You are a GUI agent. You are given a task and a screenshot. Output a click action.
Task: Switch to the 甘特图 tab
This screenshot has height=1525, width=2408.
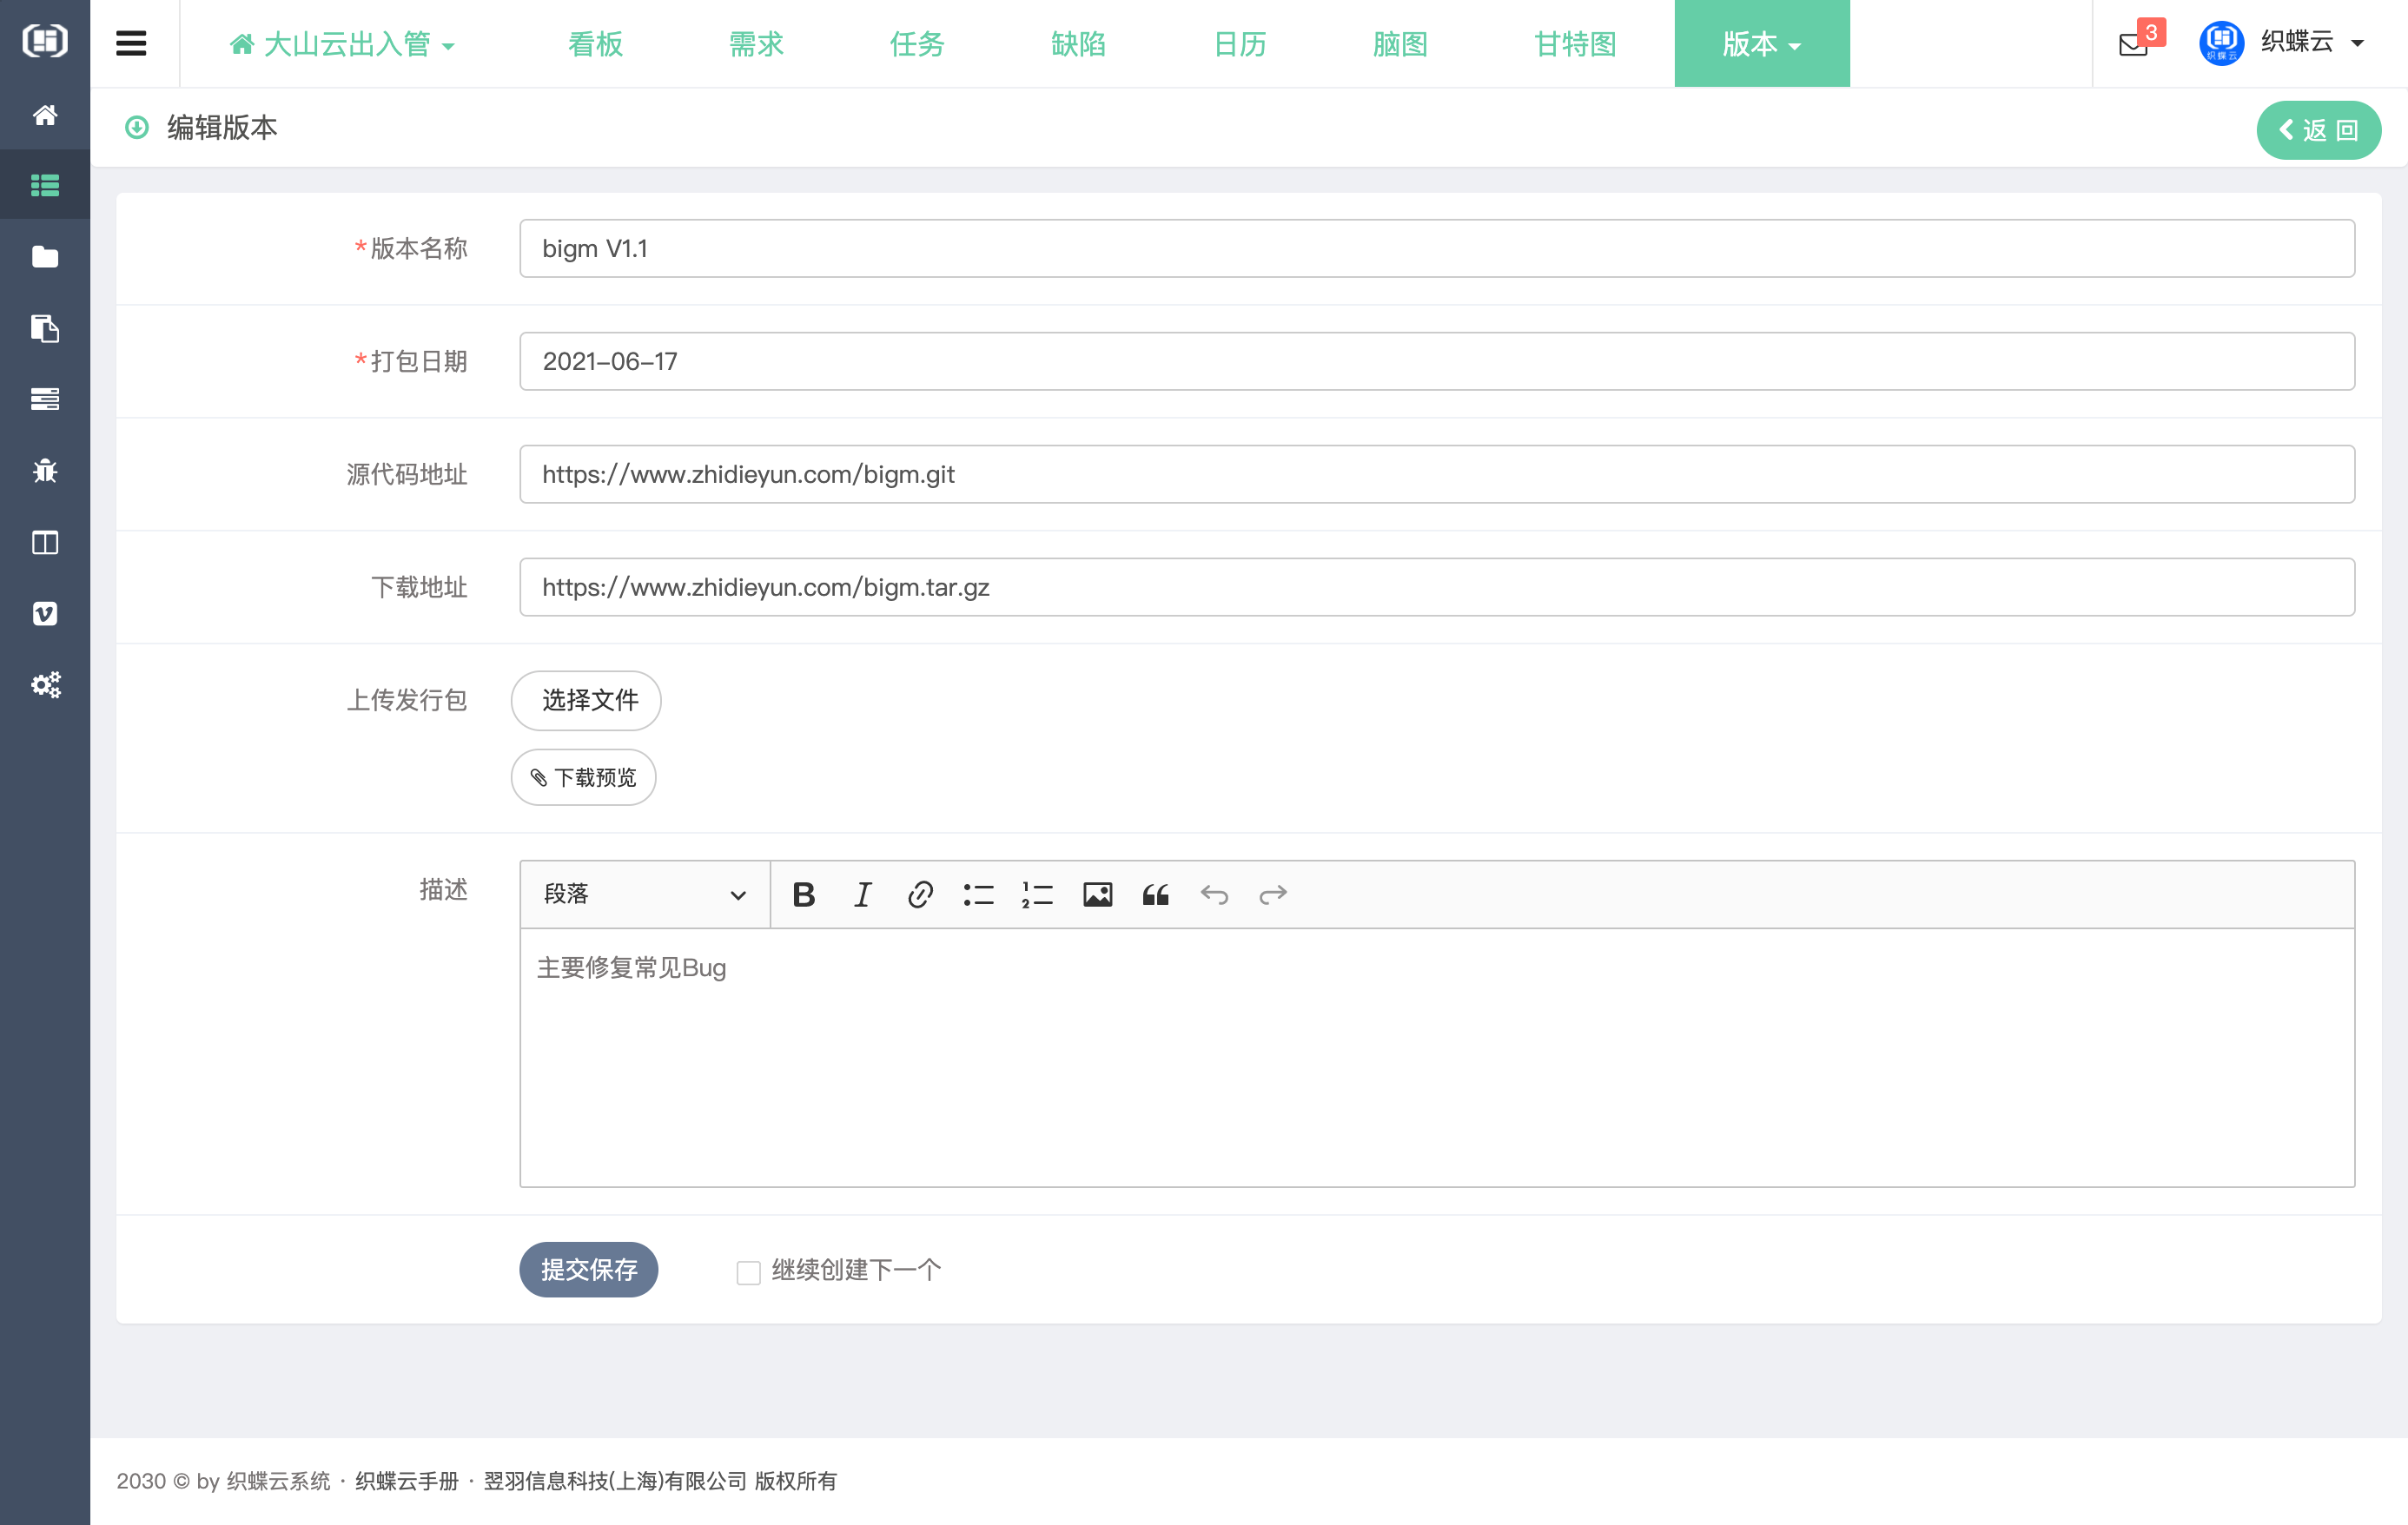pyautogui.click(x=1574, y=44)
